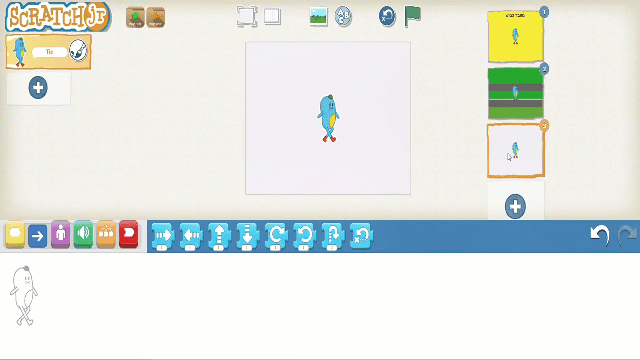Pick the move down block

pos(247,236)
